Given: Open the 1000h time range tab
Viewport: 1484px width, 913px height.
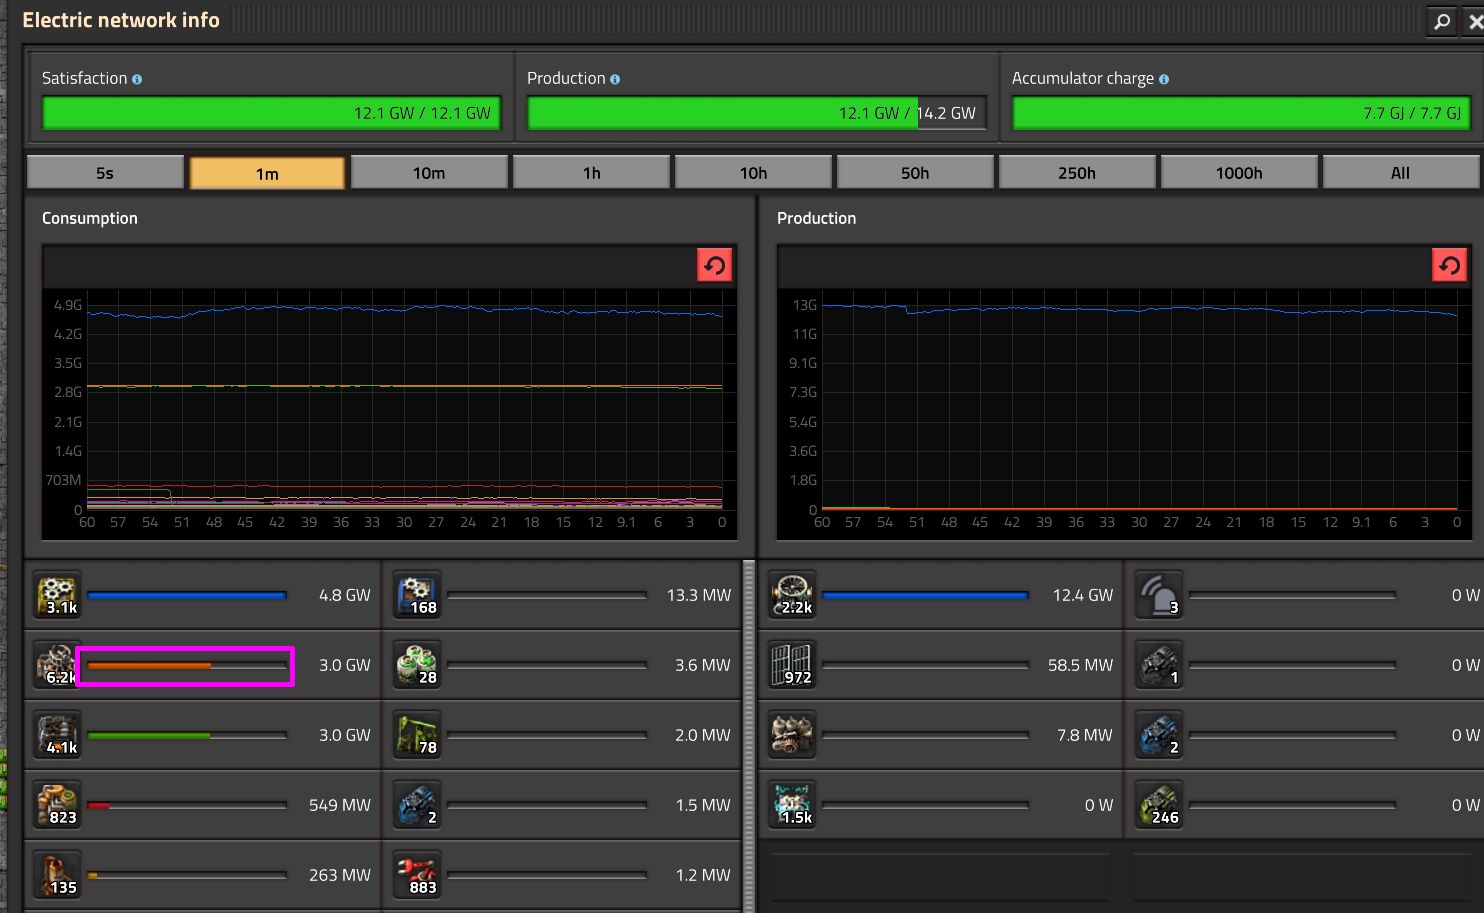Looking at the screenshot, I should click(1239, 173).
